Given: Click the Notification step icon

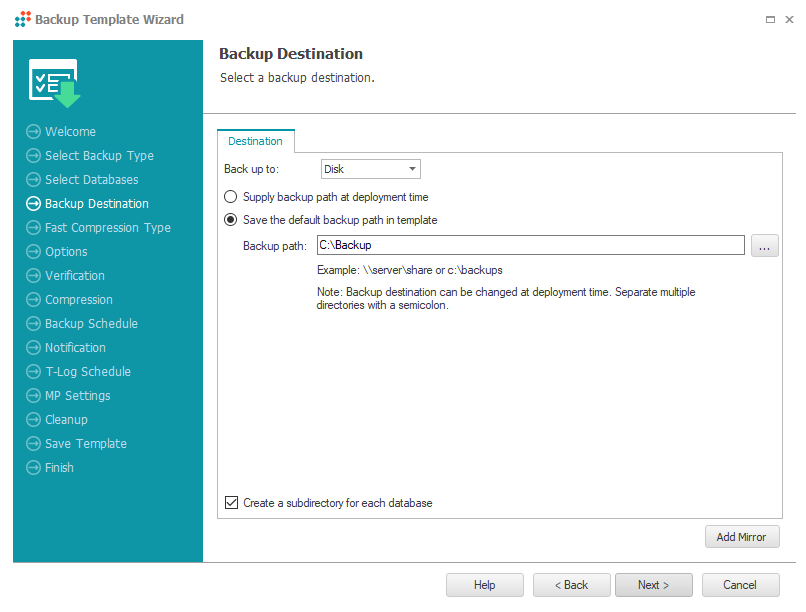Looking at the screenshot, I should [33, 347].
